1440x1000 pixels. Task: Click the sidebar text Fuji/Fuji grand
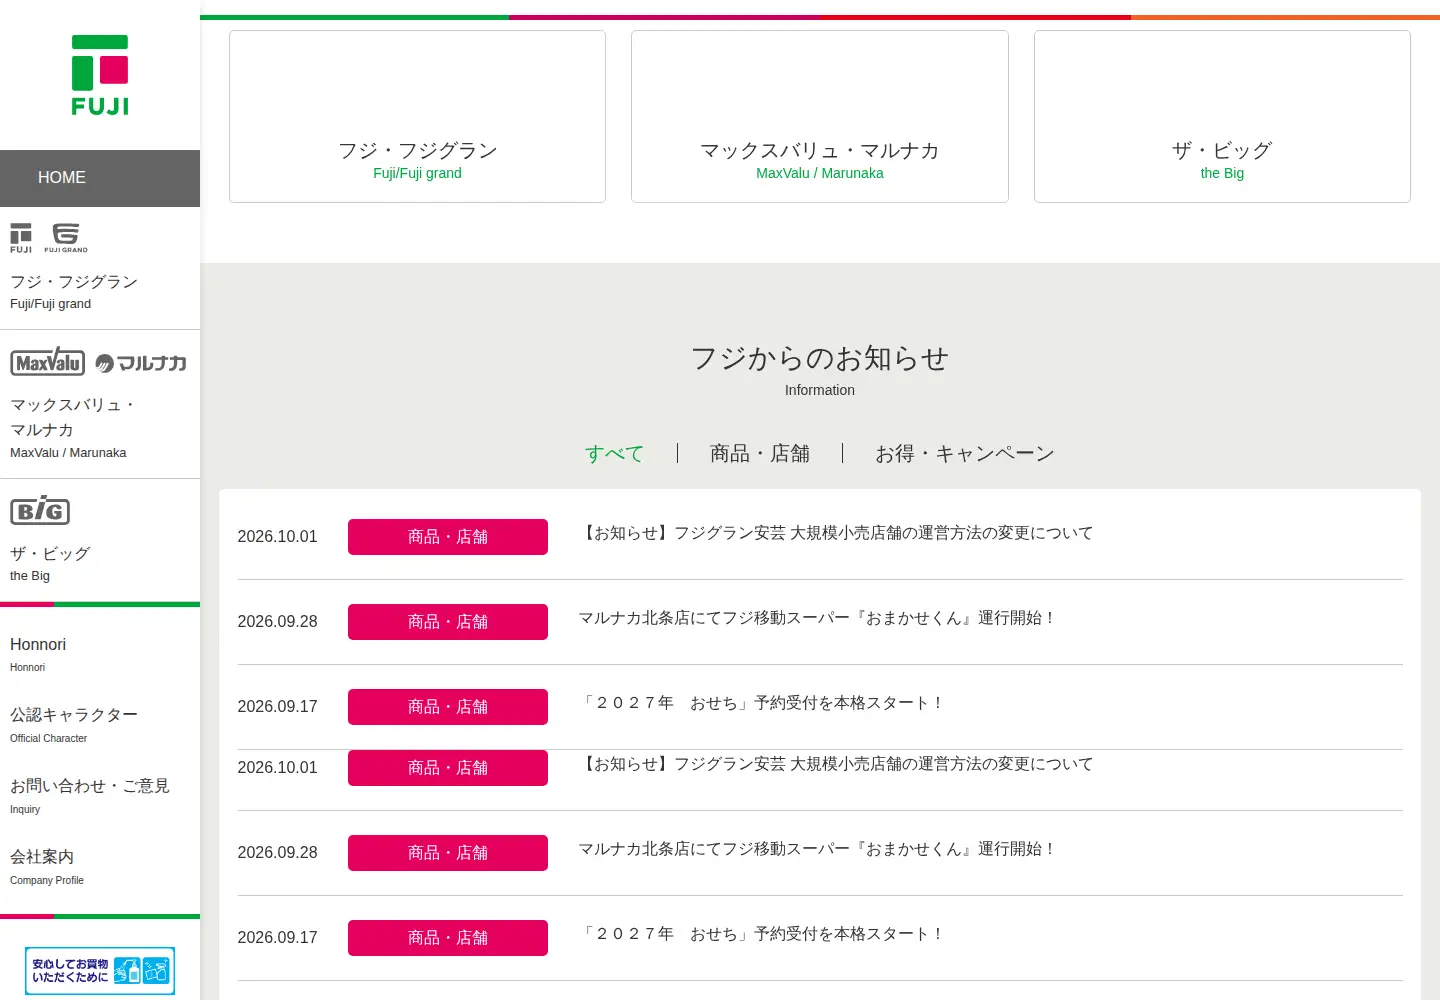click(50, 304)
